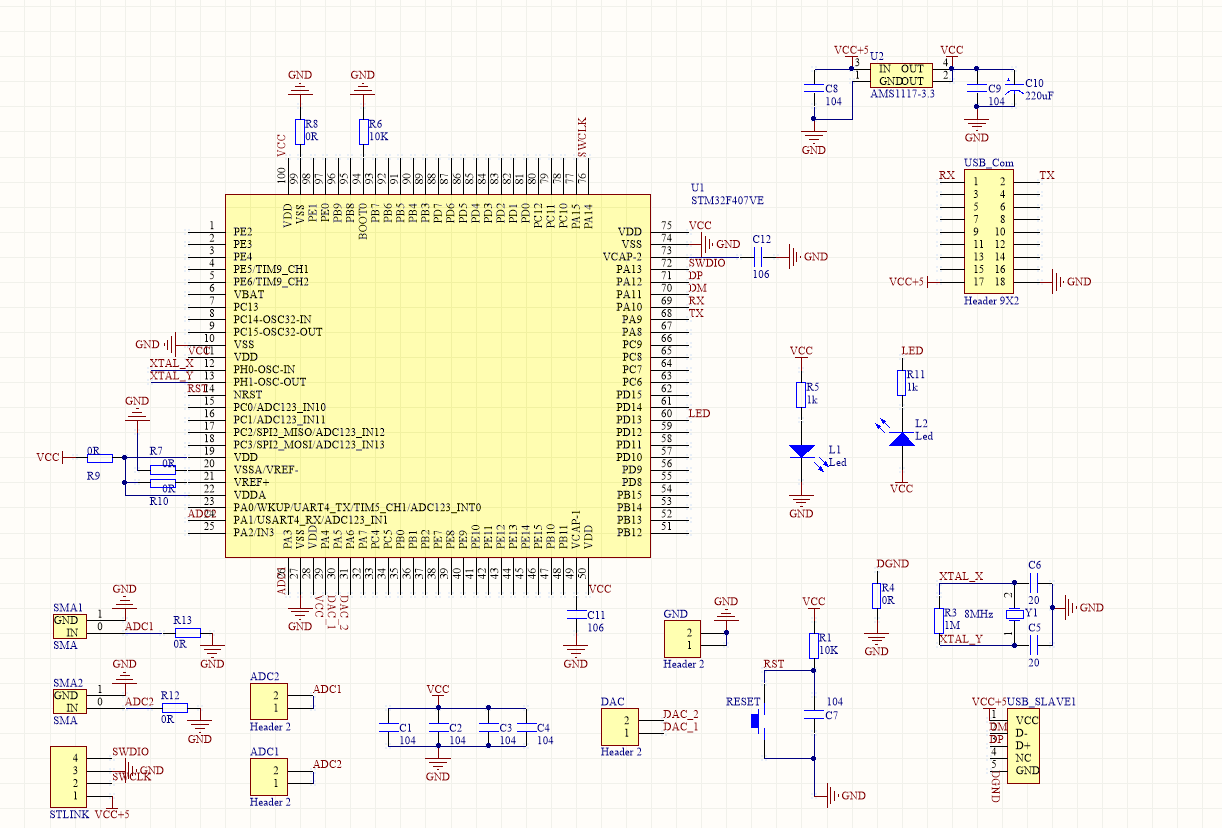Click pin name PC14-OSC32-IN
This screenshot has height=828, width=1222.
[x=272, y=319]
